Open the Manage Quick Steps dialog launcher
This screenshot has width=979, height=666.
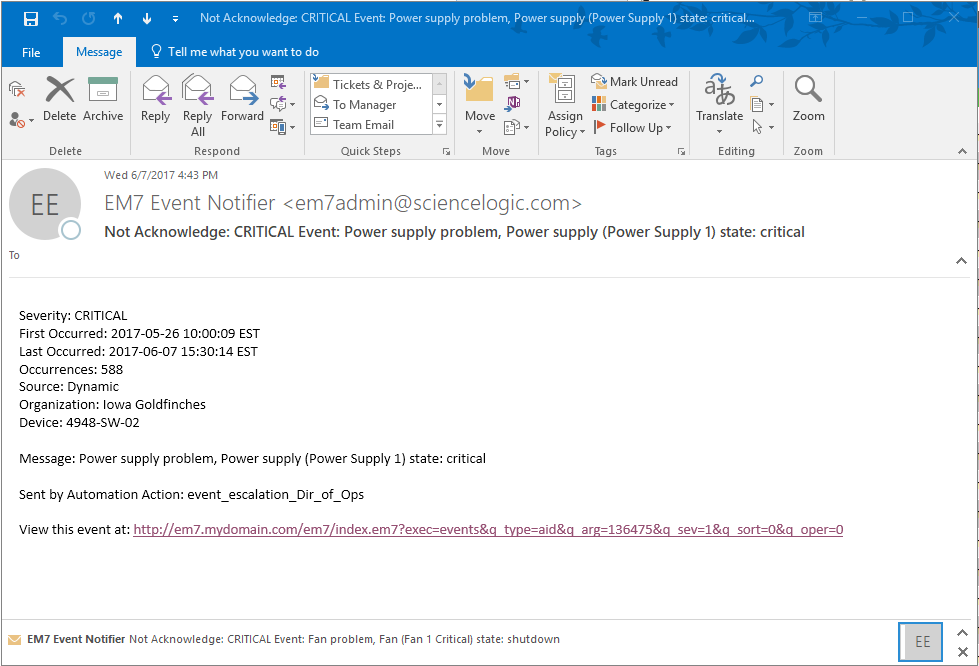point(446,152)
